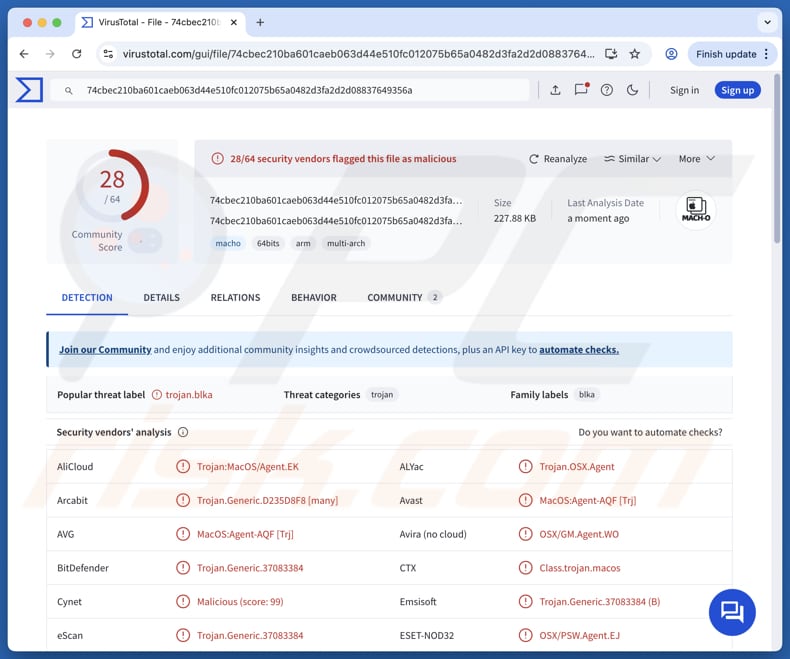Image resolution: width=790 pixels, height=659 pixels.
Task: Click the VirusTotal logo icon
Action: tap(29, 90)
